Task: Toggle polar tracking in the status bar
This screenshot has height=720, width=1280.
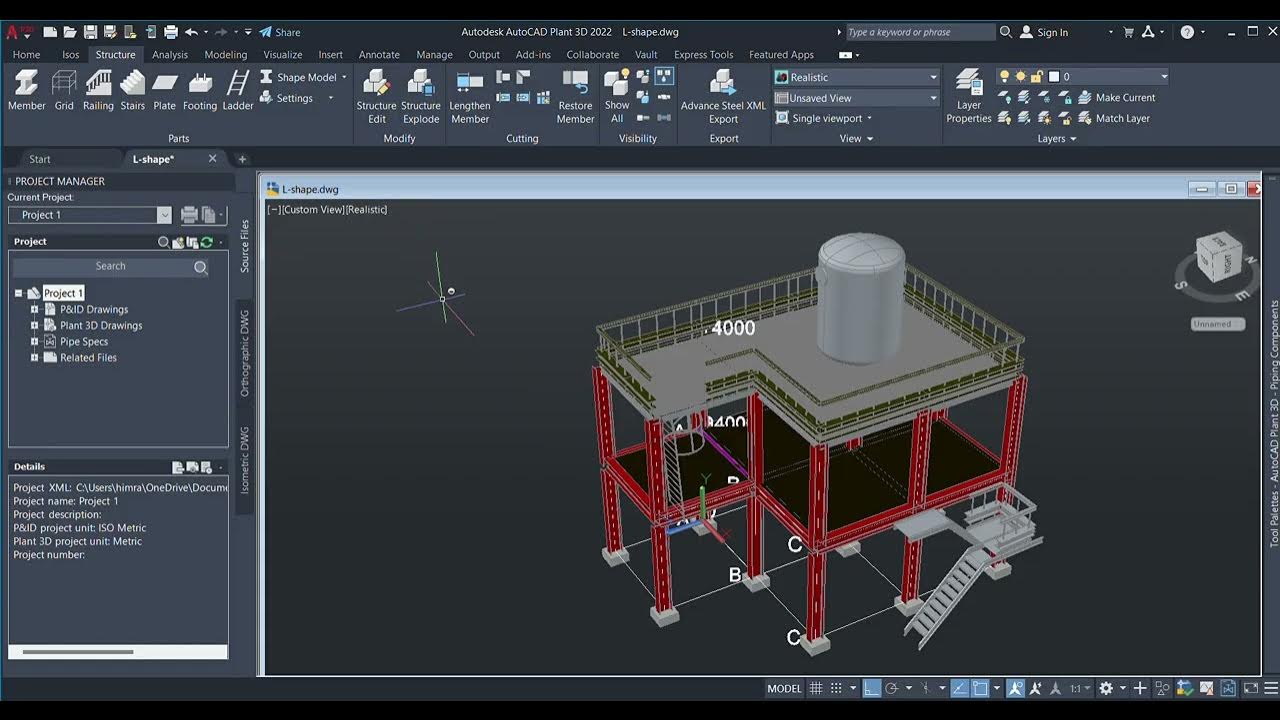Action: pos(892,688)
